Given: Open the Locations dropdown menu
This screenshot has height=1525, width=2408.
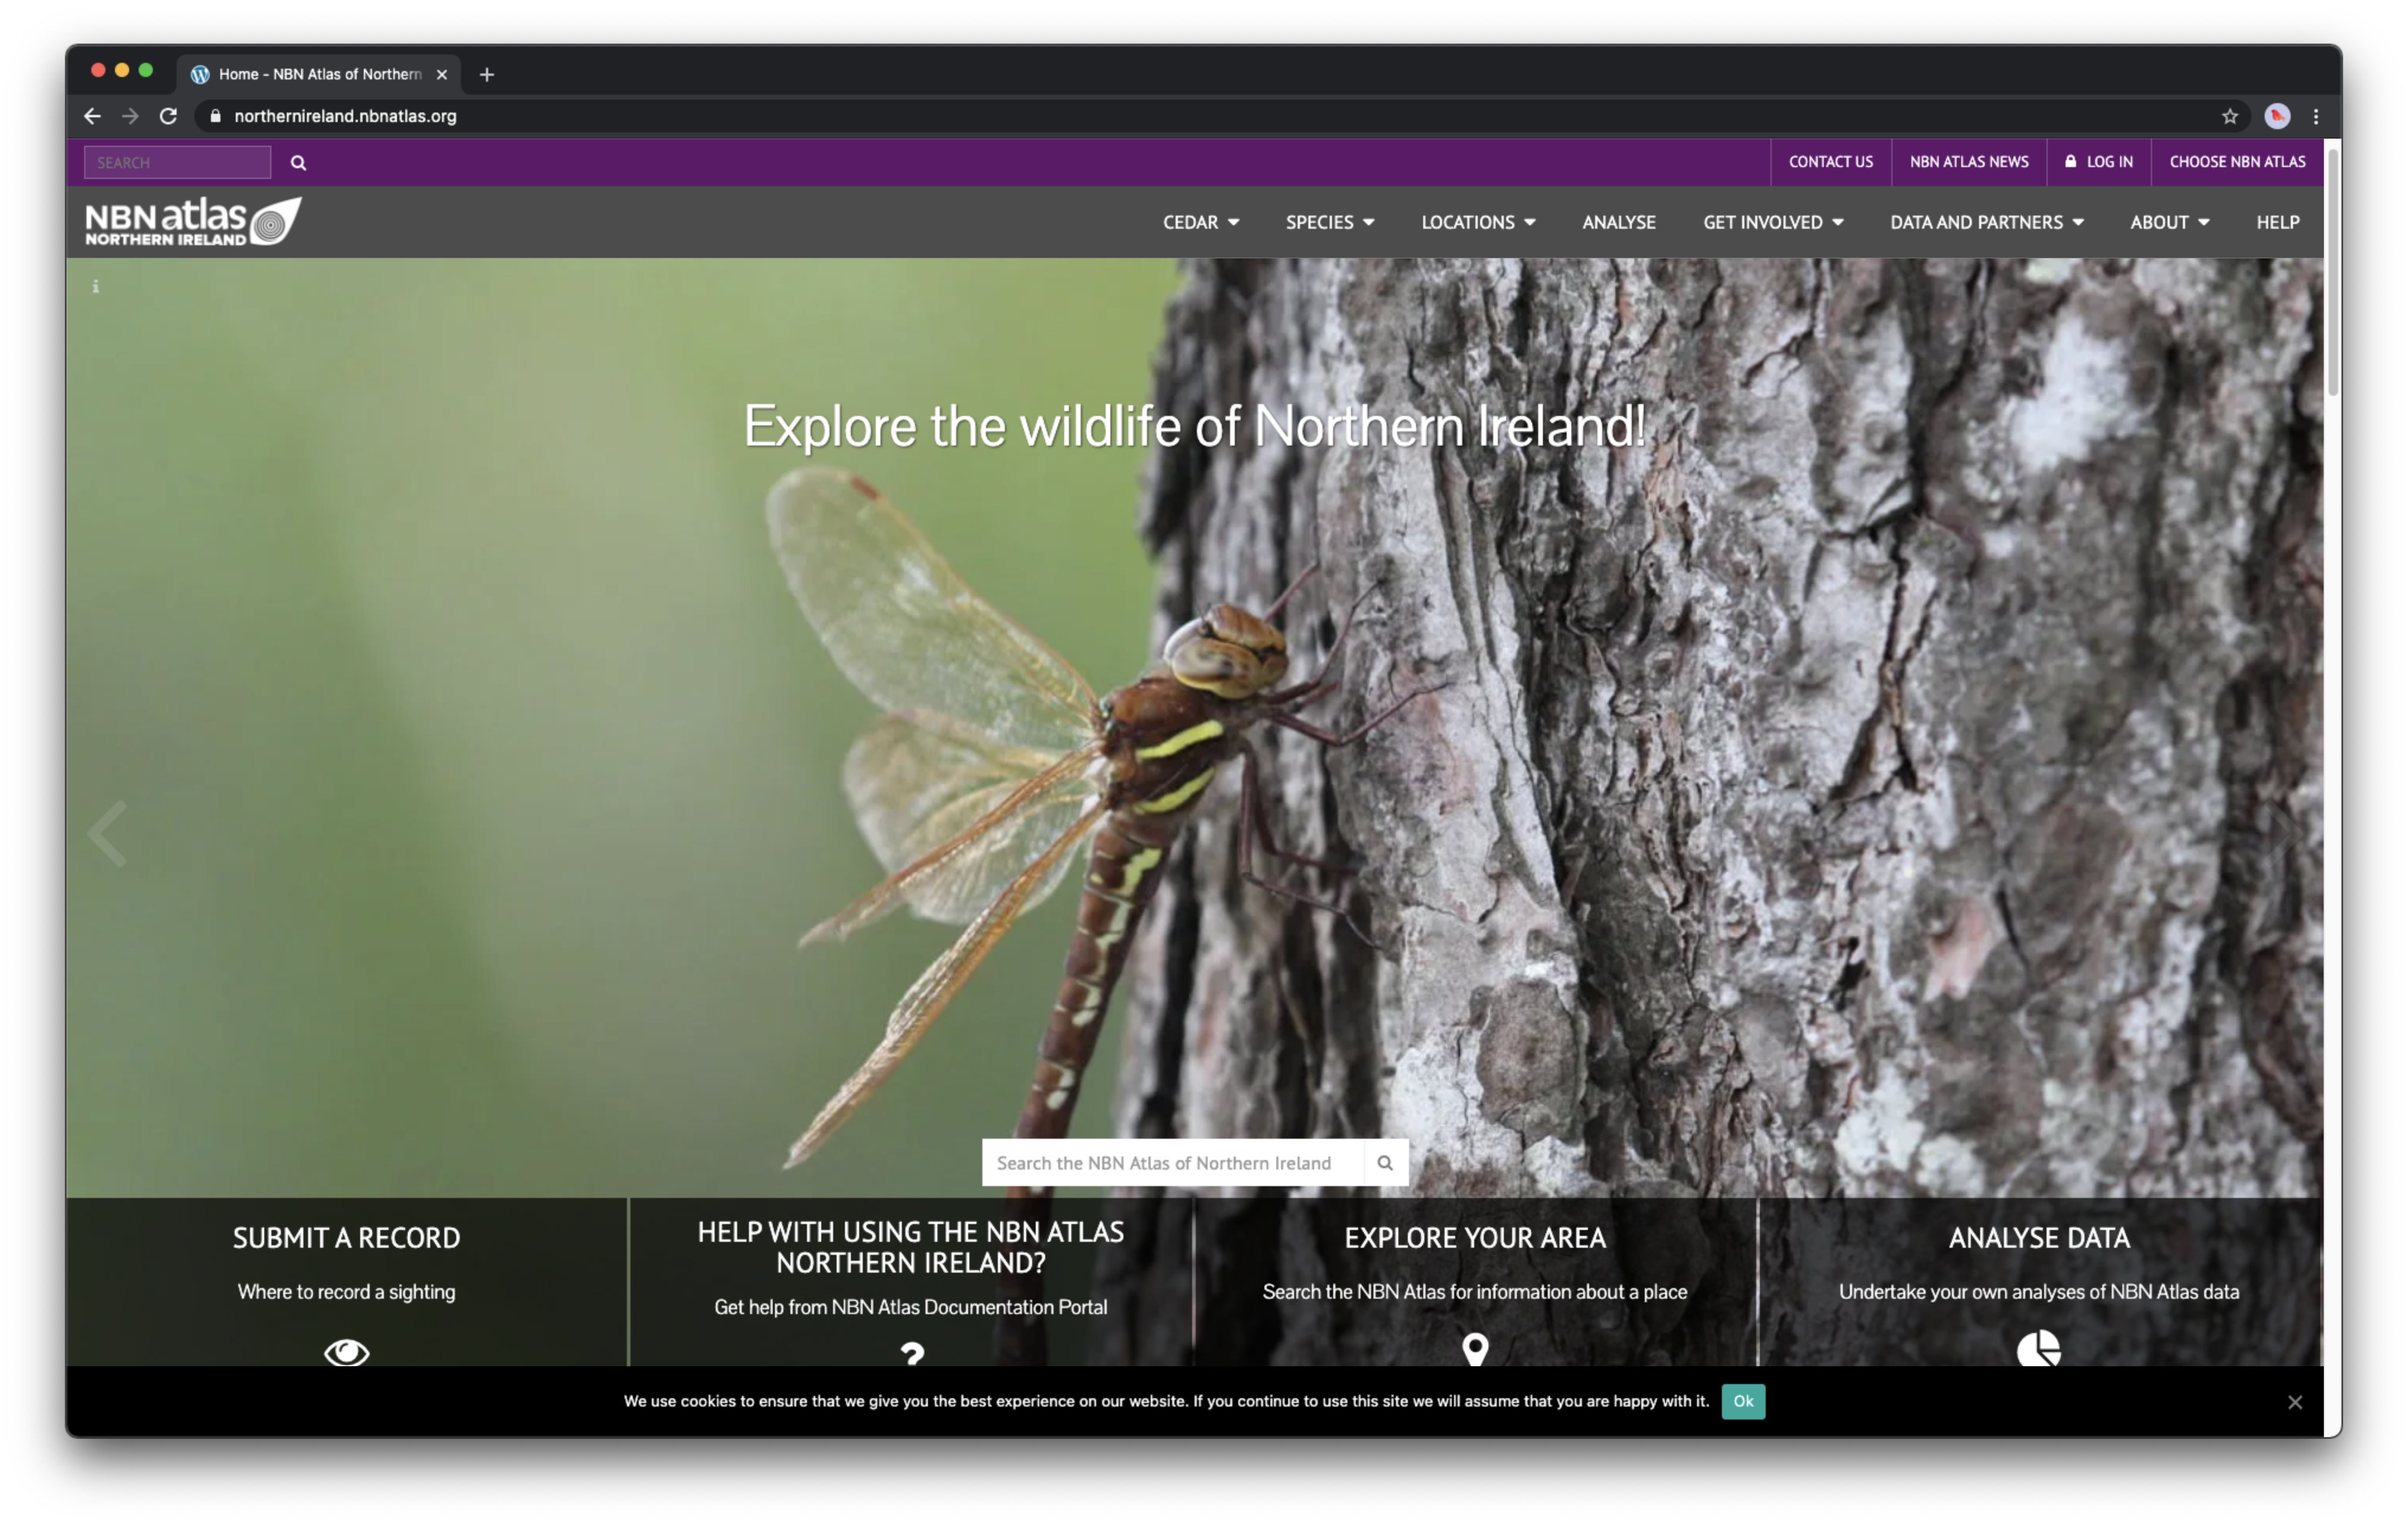Looking at the screenshot, I should tap(1477, 222).
